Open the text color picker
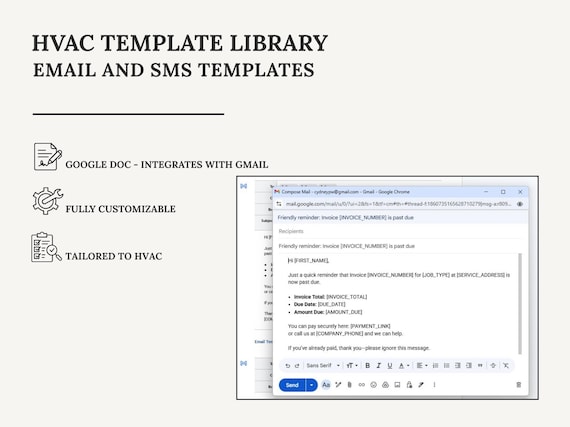Screen dimensions: 570x427 point(404,366)
